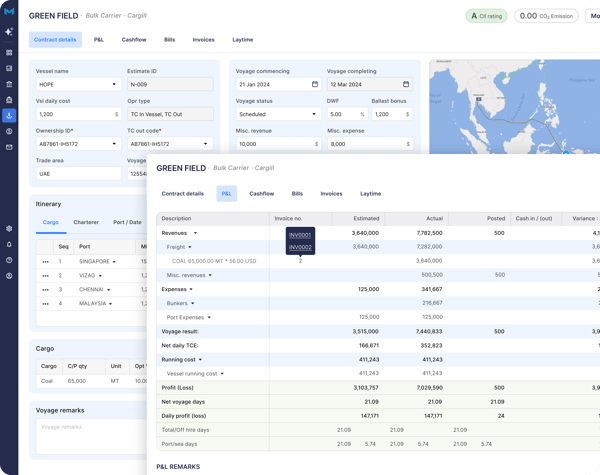The image size is (600, 475).
Task: Click the CO₂ Emission badge
Action: tap(546, 16)
